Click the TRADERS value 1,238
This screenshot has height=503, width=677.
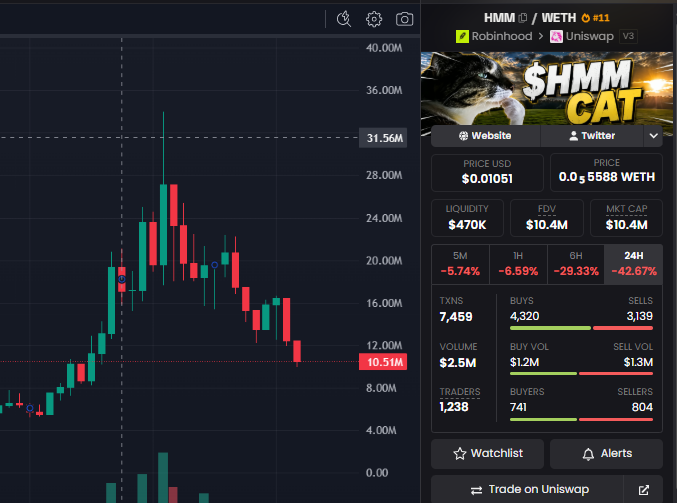tap(454, 407)
